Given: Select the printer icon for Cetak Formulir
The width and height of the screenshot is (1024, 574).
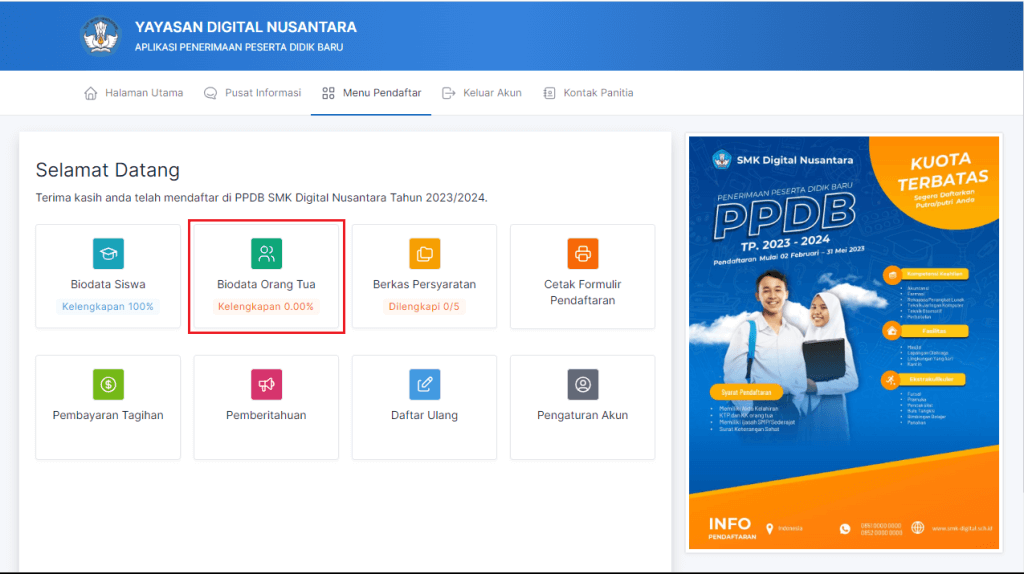Looking at the screenshot, I should coord(582,254).
